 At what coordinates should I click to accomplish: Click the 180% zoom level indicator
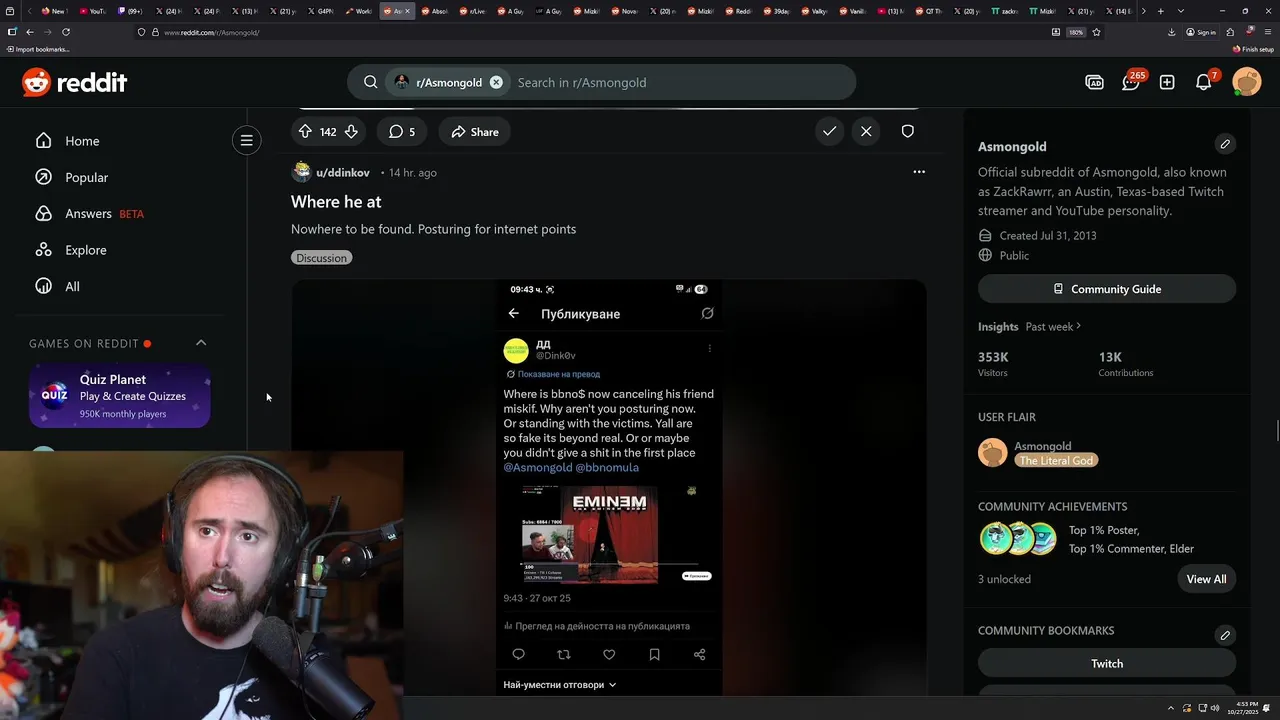[1076, 32]
